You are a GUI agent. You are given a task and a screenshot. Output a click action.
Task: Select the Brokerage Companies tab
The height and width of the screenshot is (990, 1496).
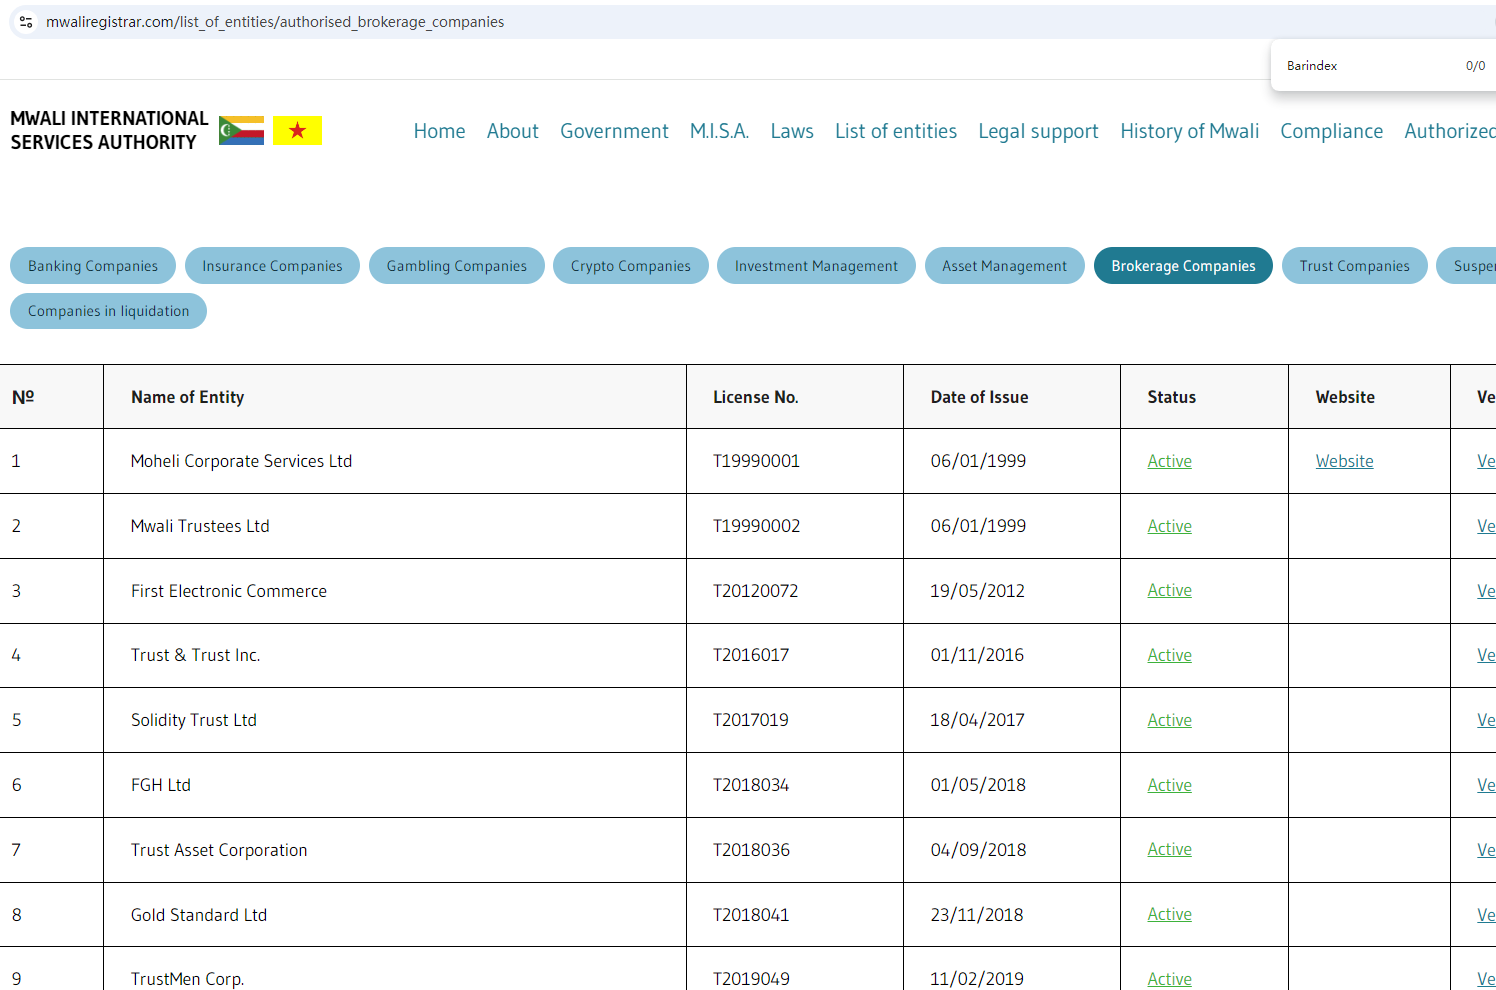1182,266
